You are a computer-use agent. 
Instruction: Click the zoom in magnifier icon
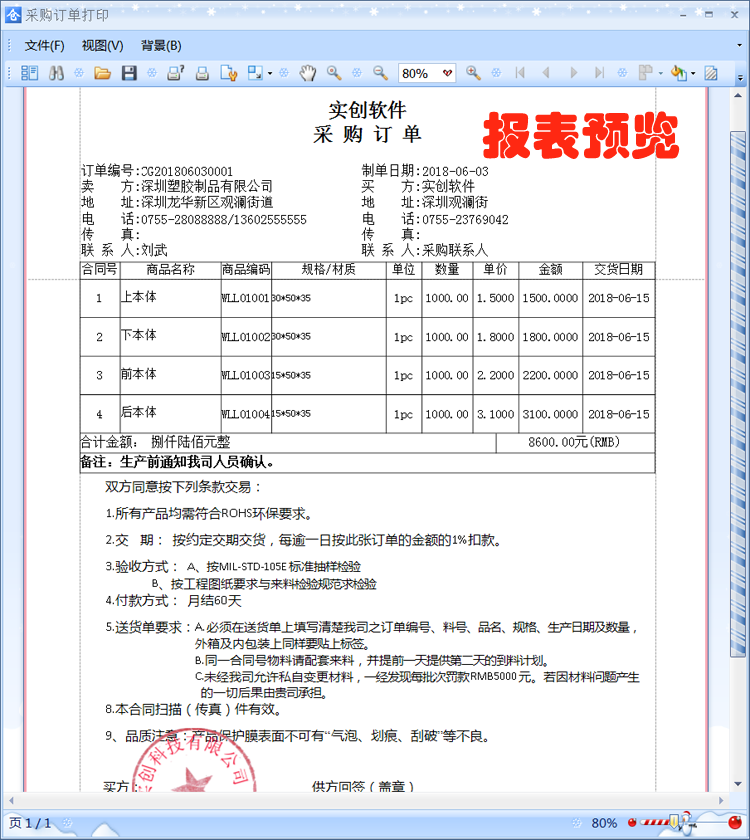pos(473,73)
